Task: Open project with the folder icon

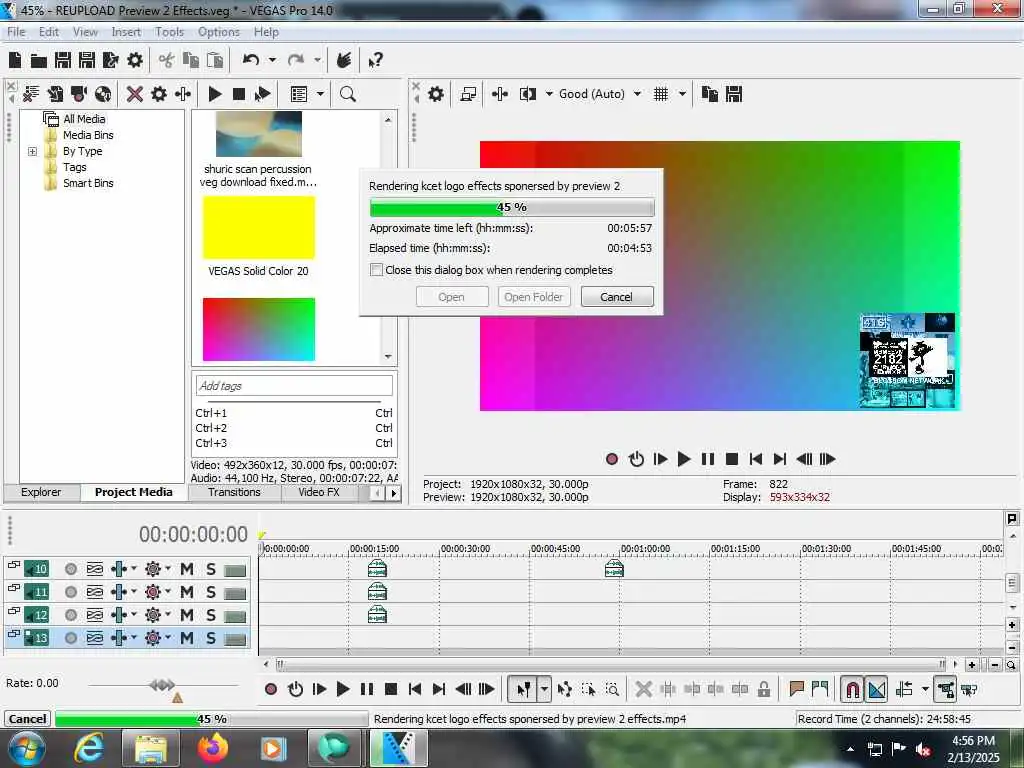Action: tap(39, 61)
